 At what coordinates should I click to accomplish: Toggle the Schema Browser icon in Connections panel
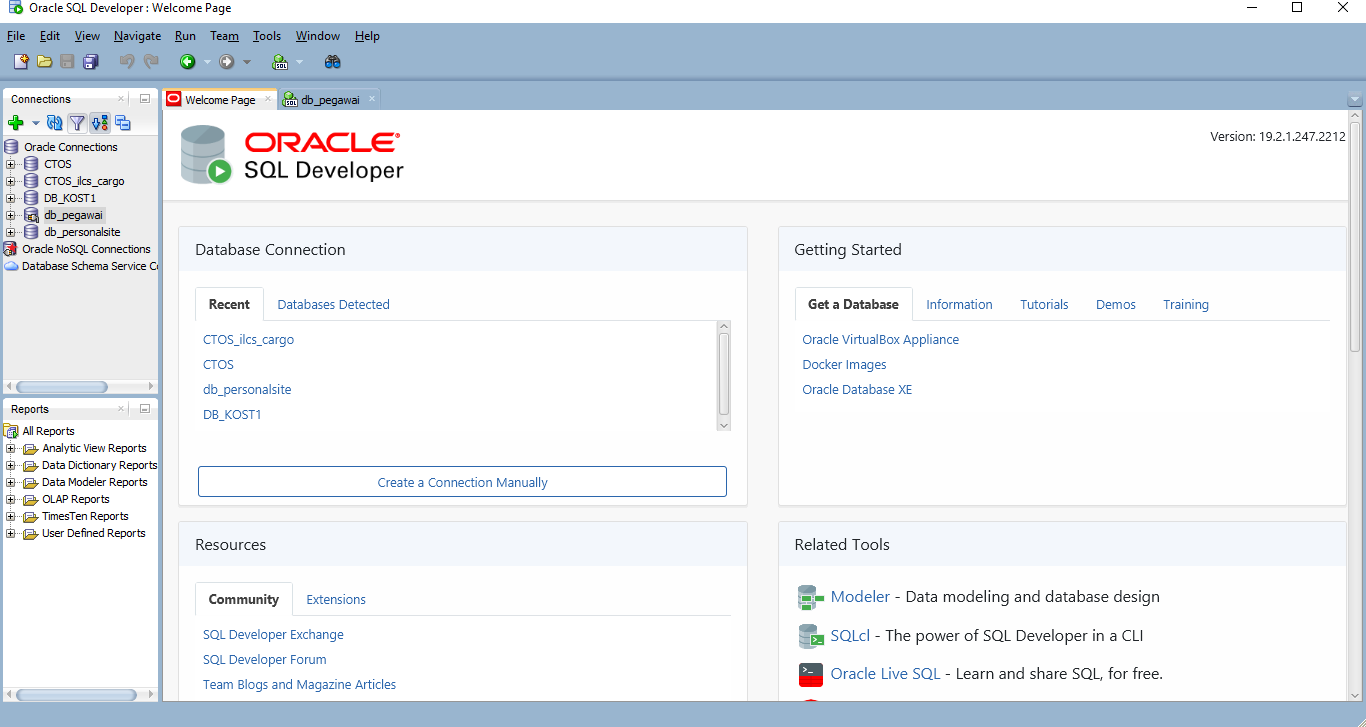[x=100, y=123]
